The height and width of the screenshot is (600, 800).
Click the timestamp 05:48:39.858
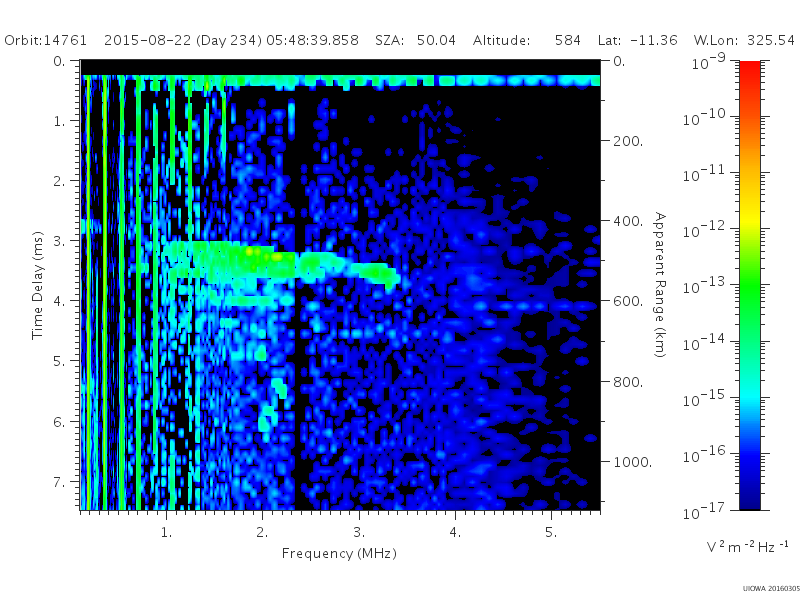[312, 40]
